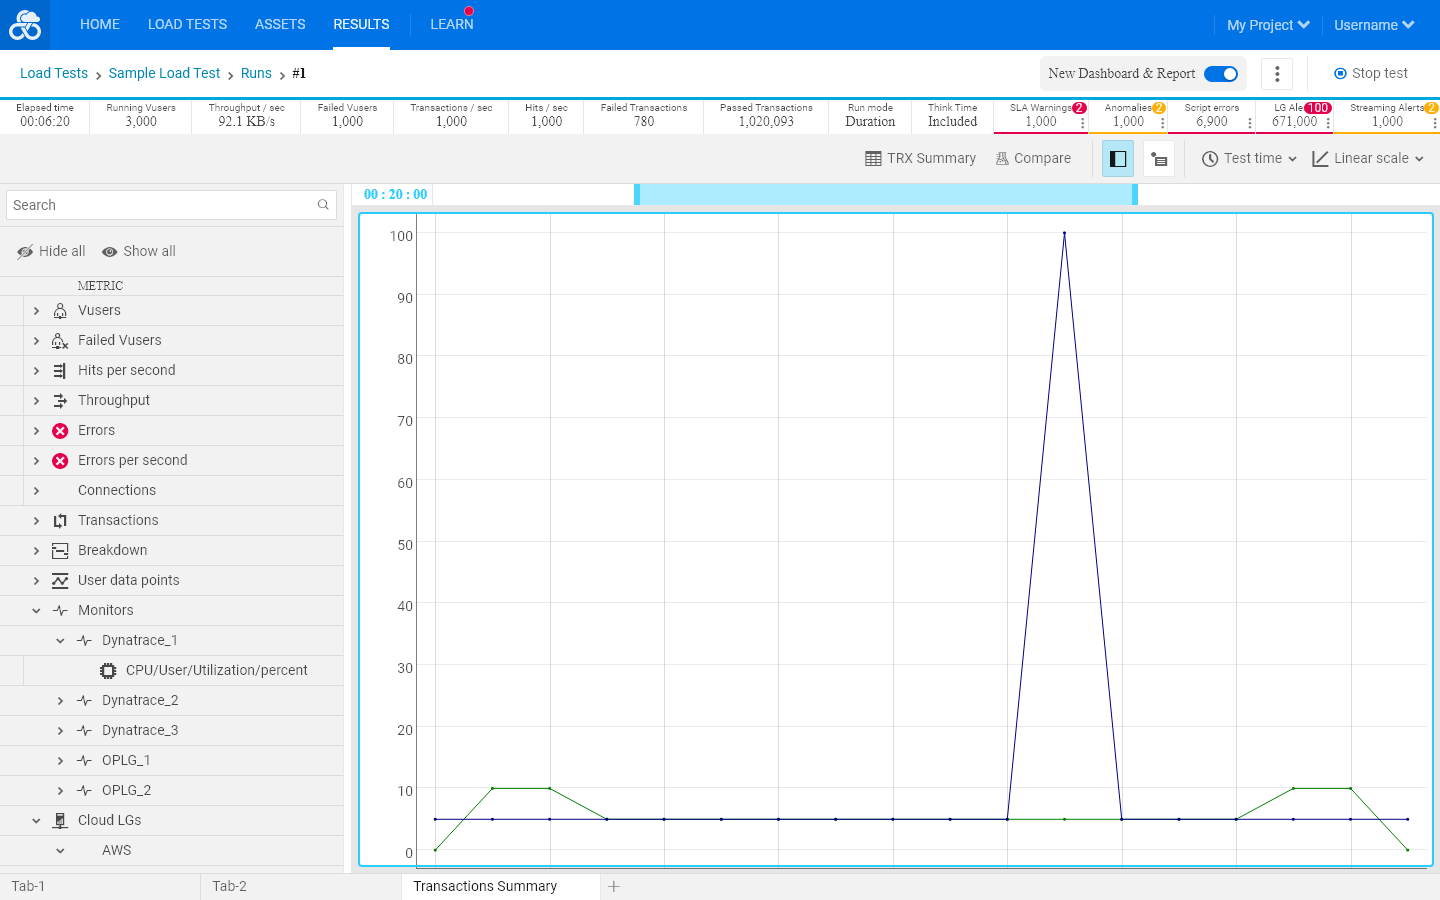The image size is (1440, 900).
Task: Click the search magnifier icon
Action: point(323,205)
